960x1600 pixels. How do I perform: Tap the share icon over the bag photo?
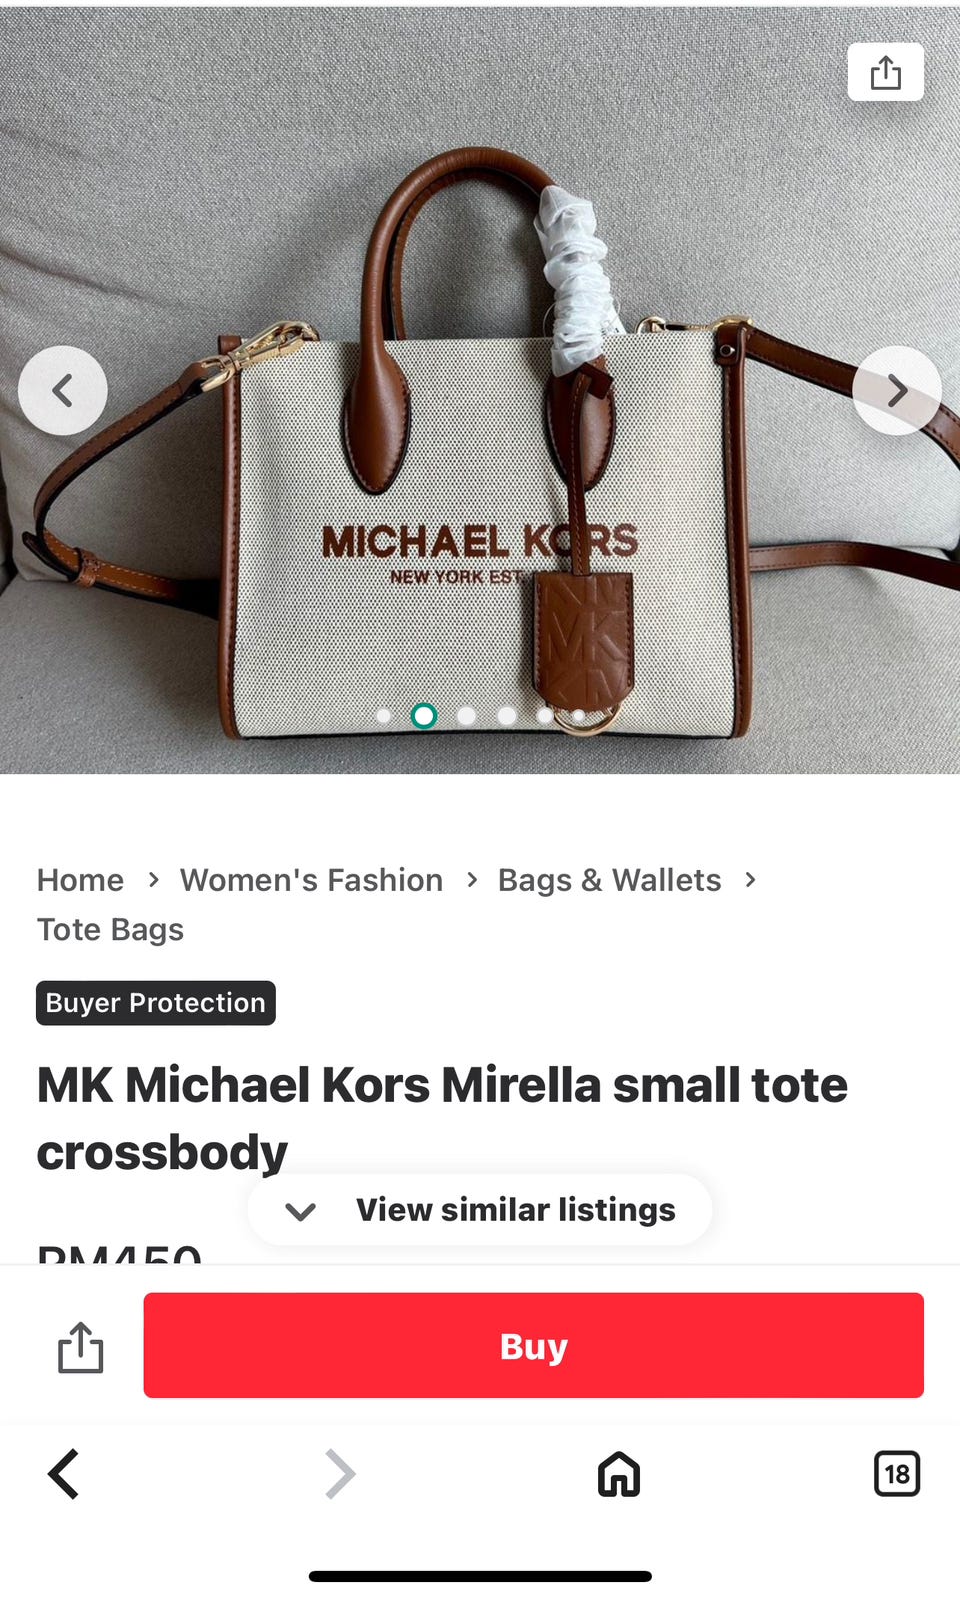(885, 72)
